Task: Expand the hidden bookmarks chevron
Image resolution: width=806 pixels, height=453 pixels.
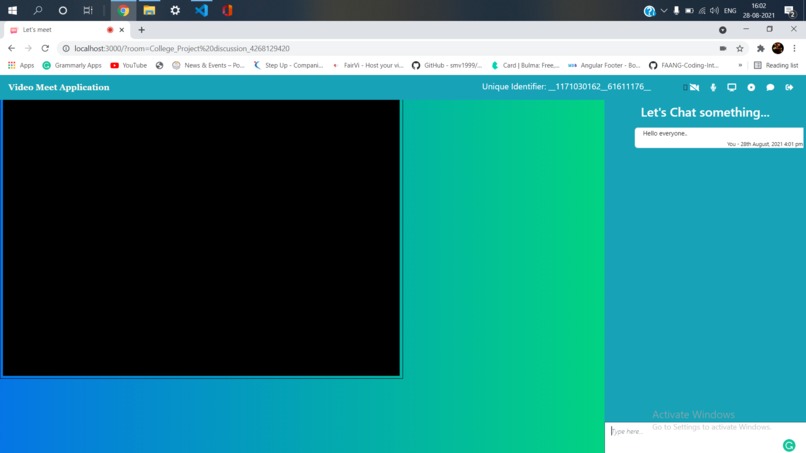Action: [740, 65]
